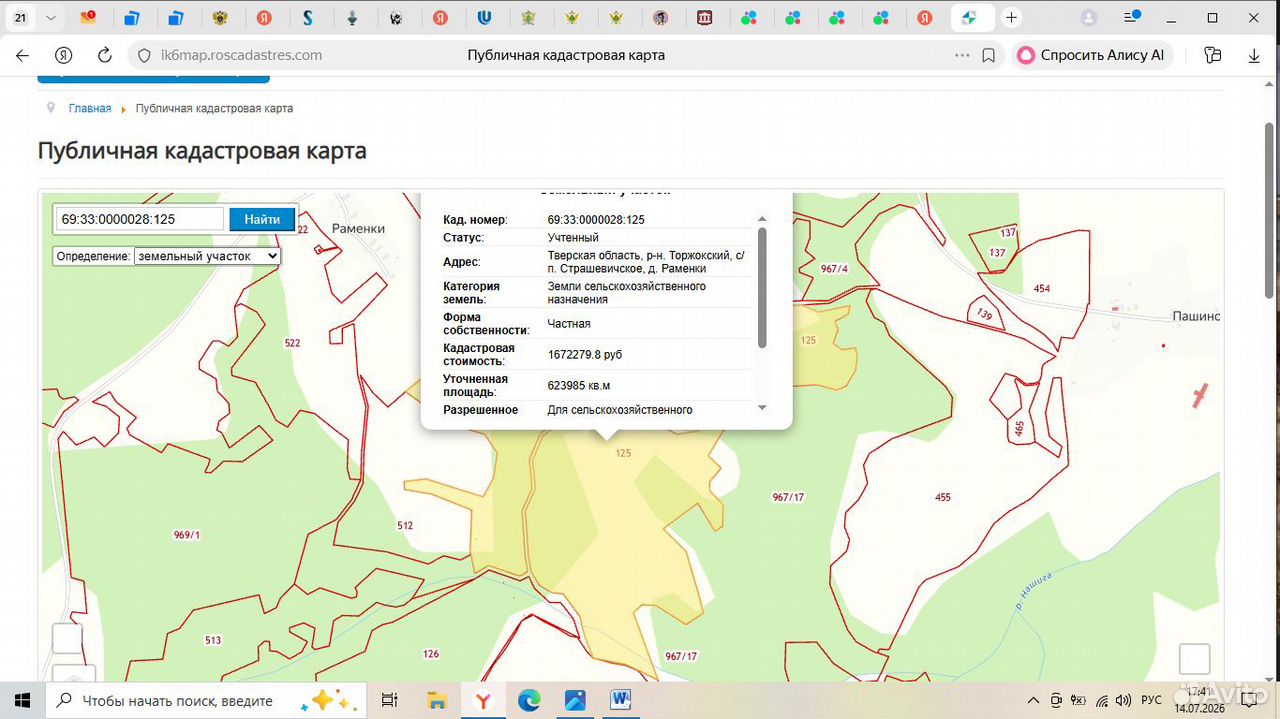1280x719 pixels.
Task: Click the popup scrollbar down arrow
Action: (x=762, y=407)
